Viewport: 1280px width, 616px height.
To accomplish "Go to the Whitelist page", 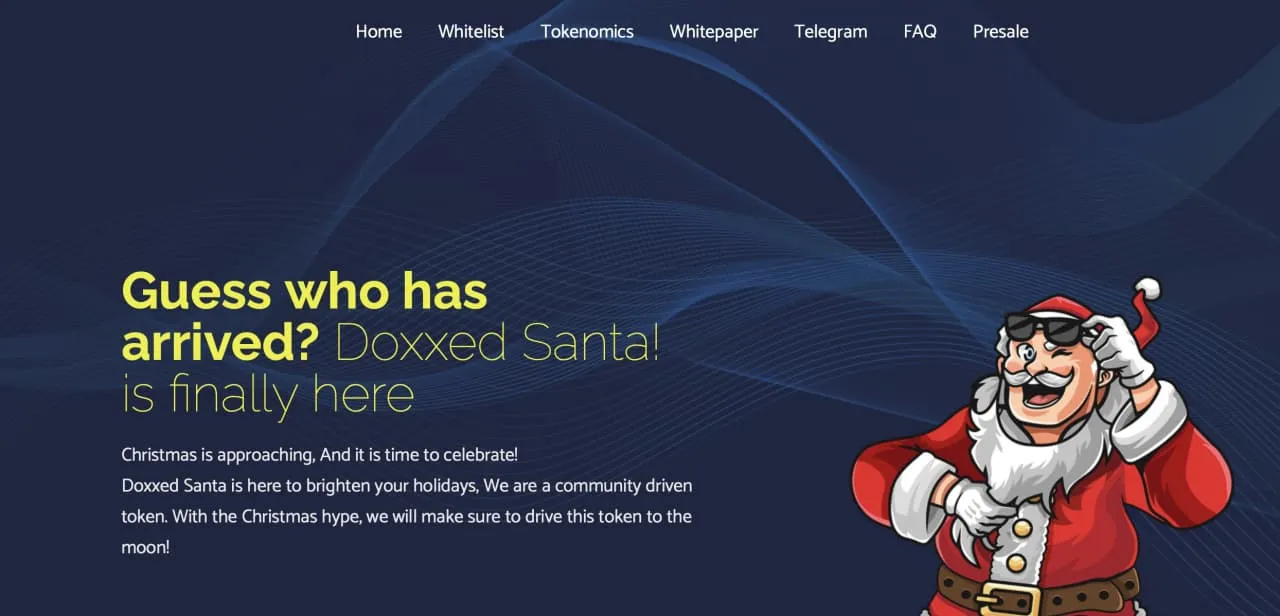I will pyautogui.click(x=471, y=31).
